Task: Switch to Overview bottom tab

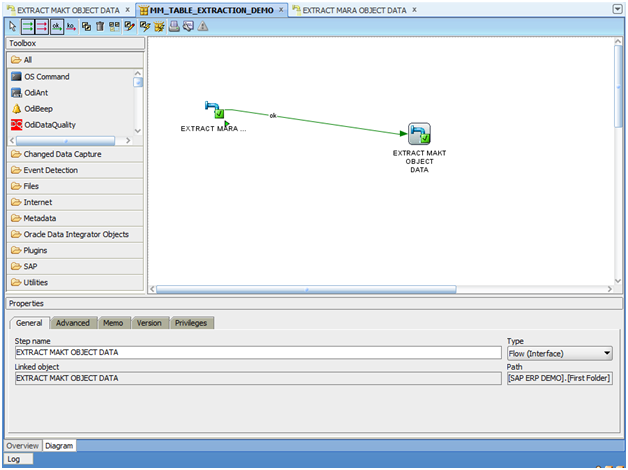Action: (22, 446)
